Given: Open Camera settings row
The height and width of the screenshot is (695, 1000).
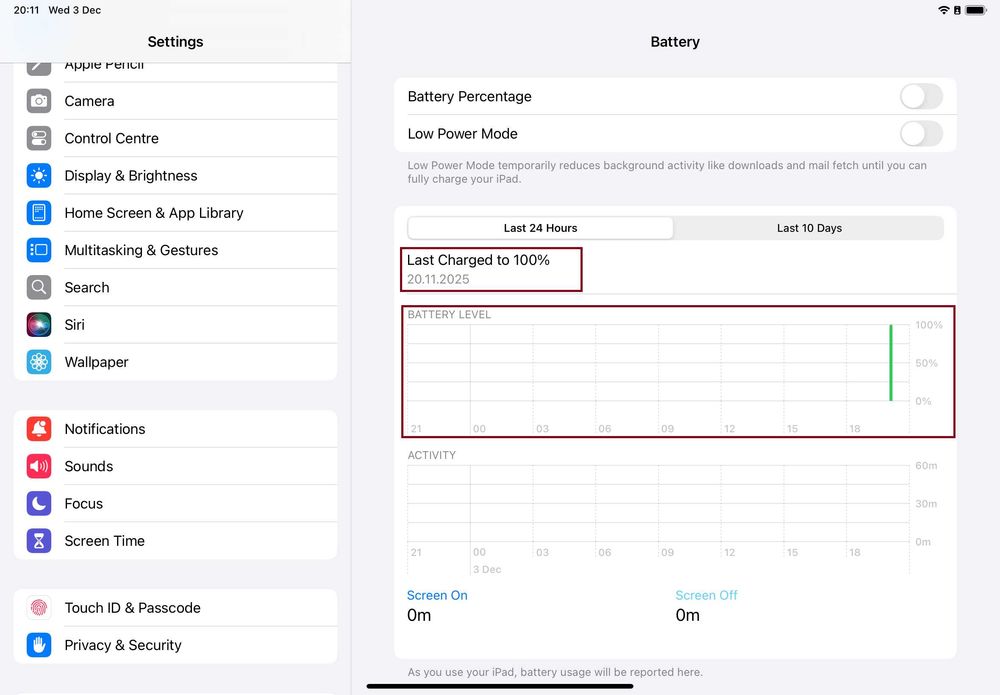Looking at the screenshot, I should [x=175, y=101].
